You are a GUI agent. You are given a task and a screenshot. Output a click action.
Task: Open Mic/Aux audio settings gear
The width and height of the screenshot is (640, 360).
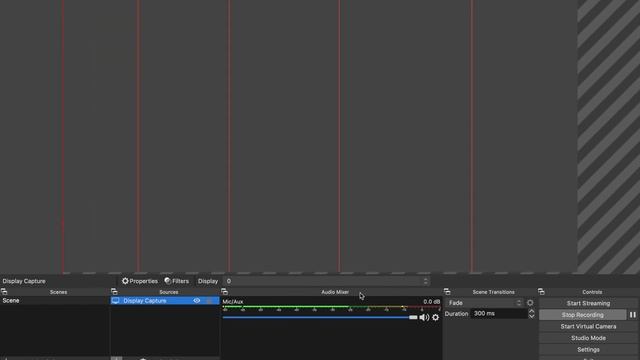tap(436, 317)
